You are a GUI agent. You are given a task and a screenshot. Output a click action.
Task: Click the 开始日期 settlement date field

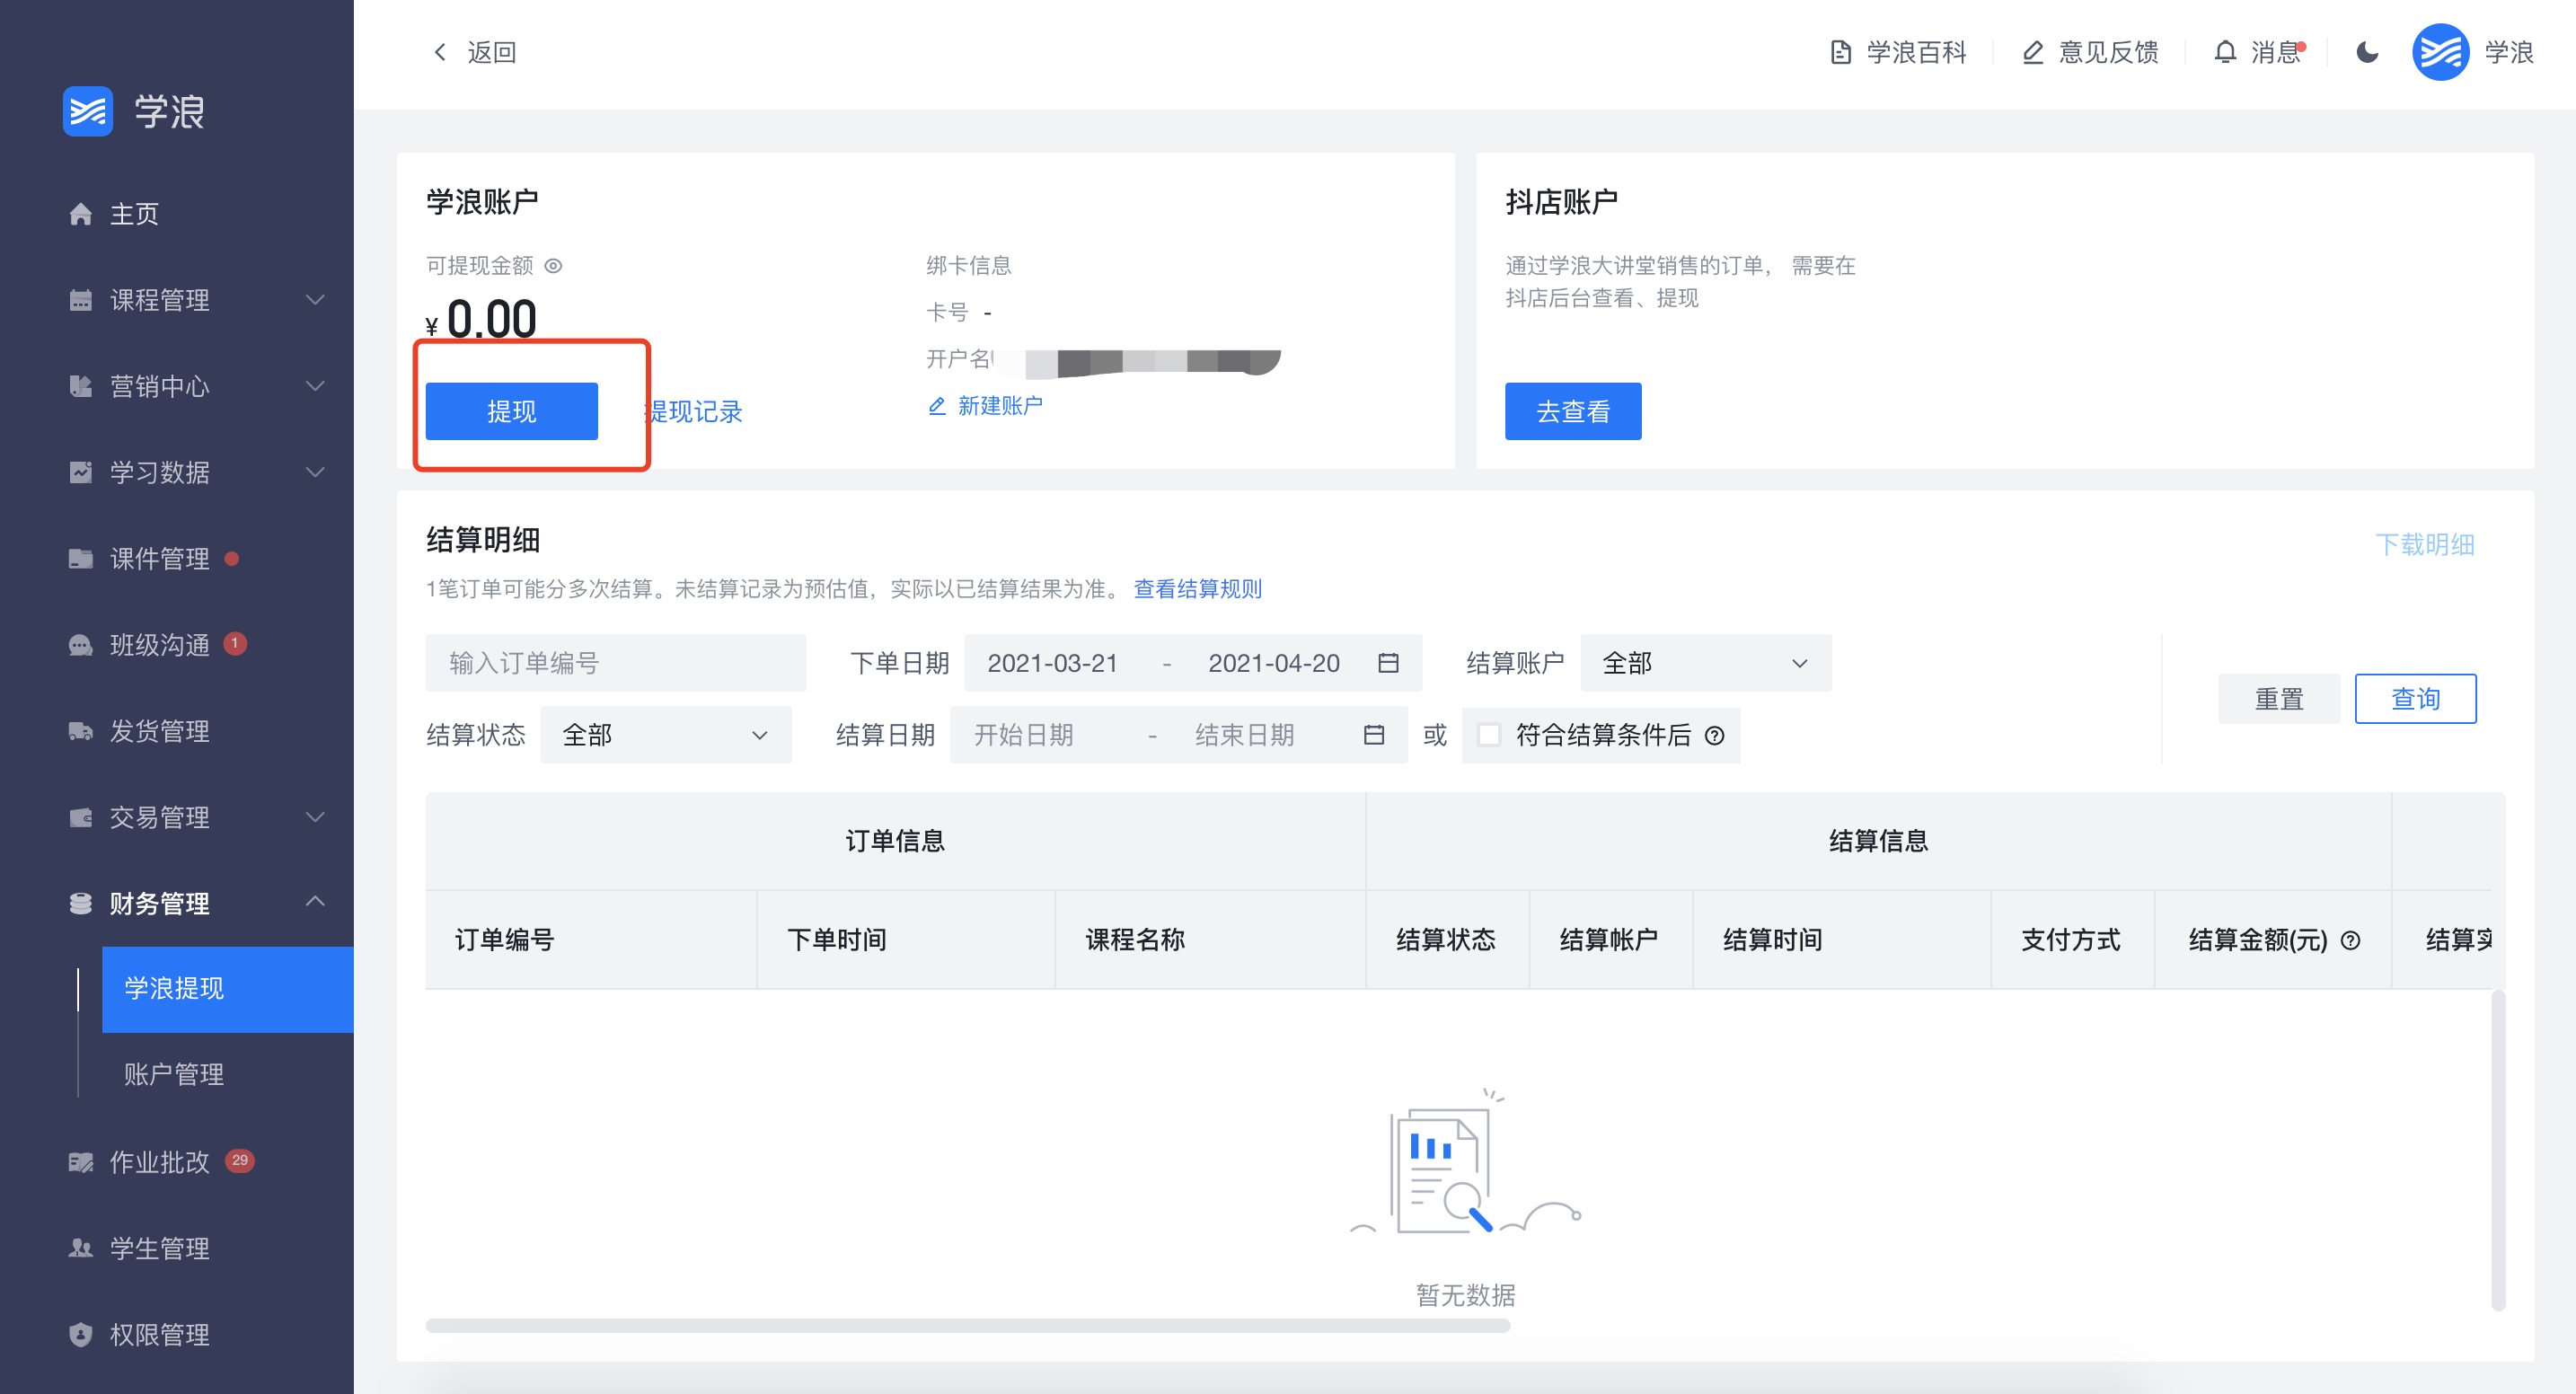[1024, 735]
